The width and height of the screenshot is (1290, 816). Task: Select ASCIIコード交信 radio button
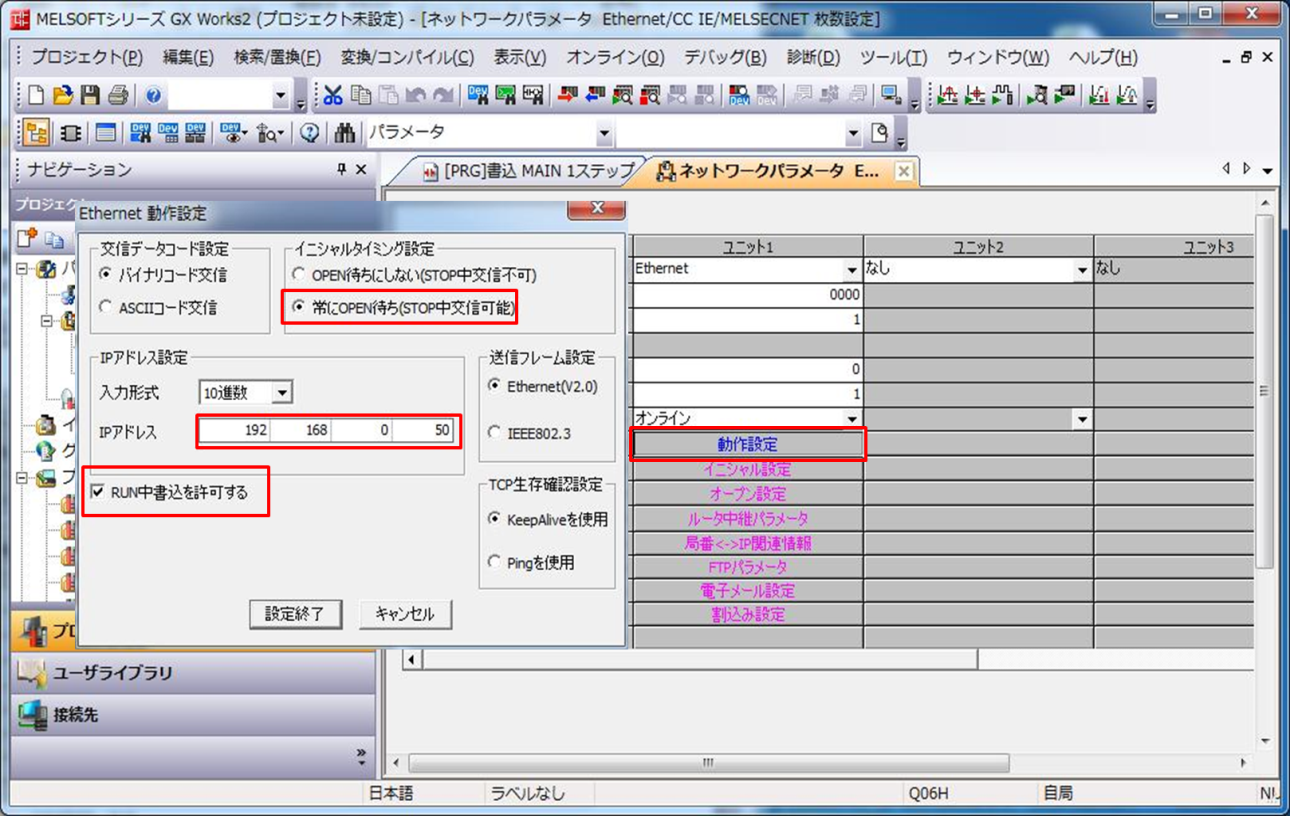105,308
